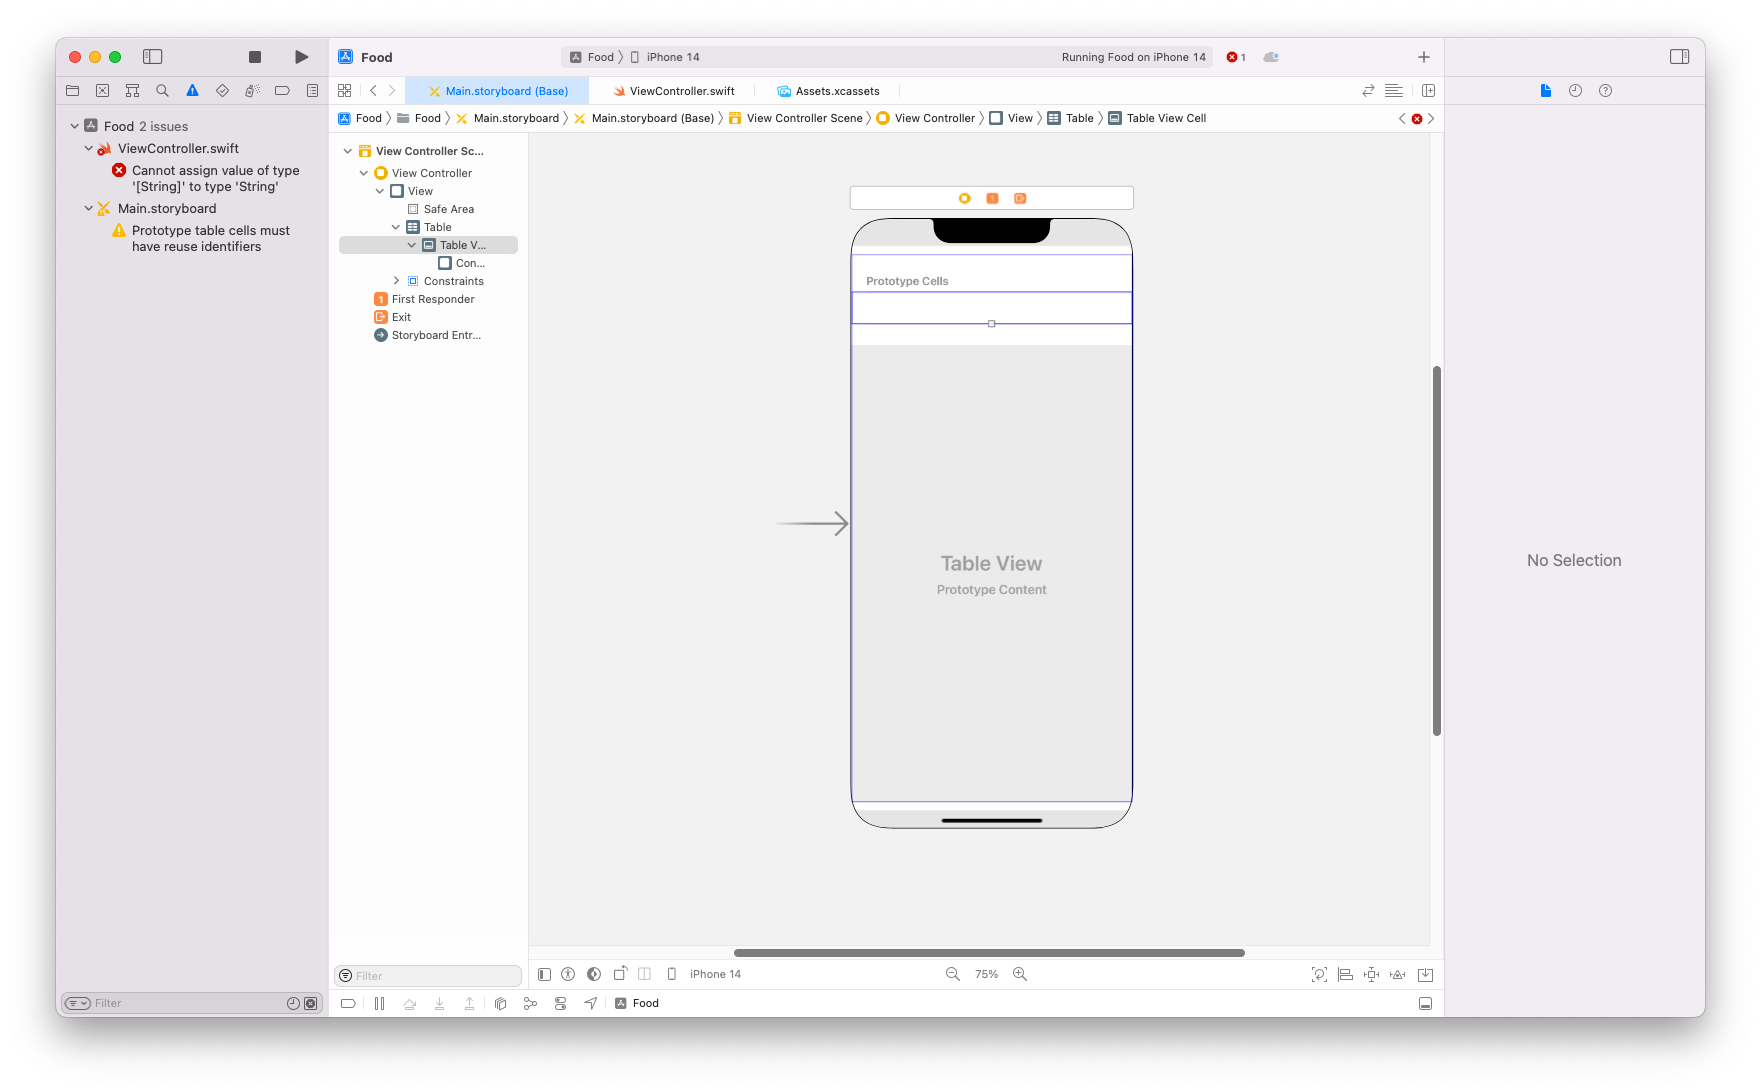Open the Breakpoint navigator icon

(282, 91)
